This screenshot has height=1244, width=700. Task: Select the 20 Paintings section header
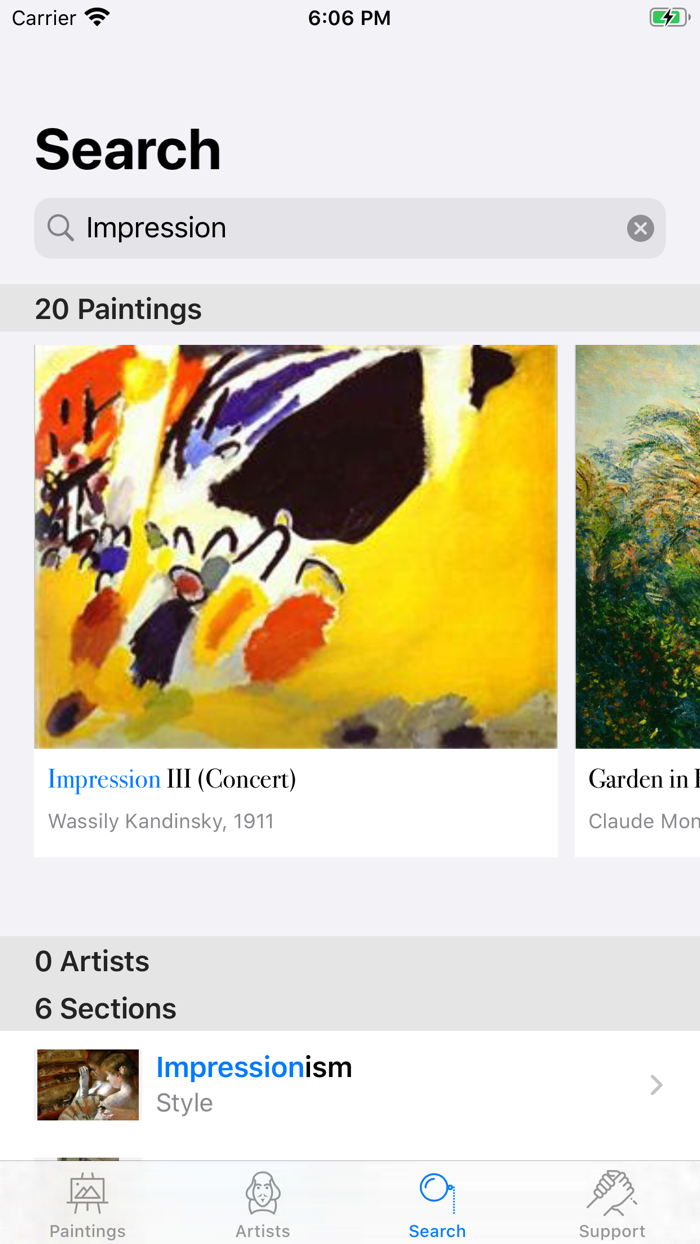[118, 310]
